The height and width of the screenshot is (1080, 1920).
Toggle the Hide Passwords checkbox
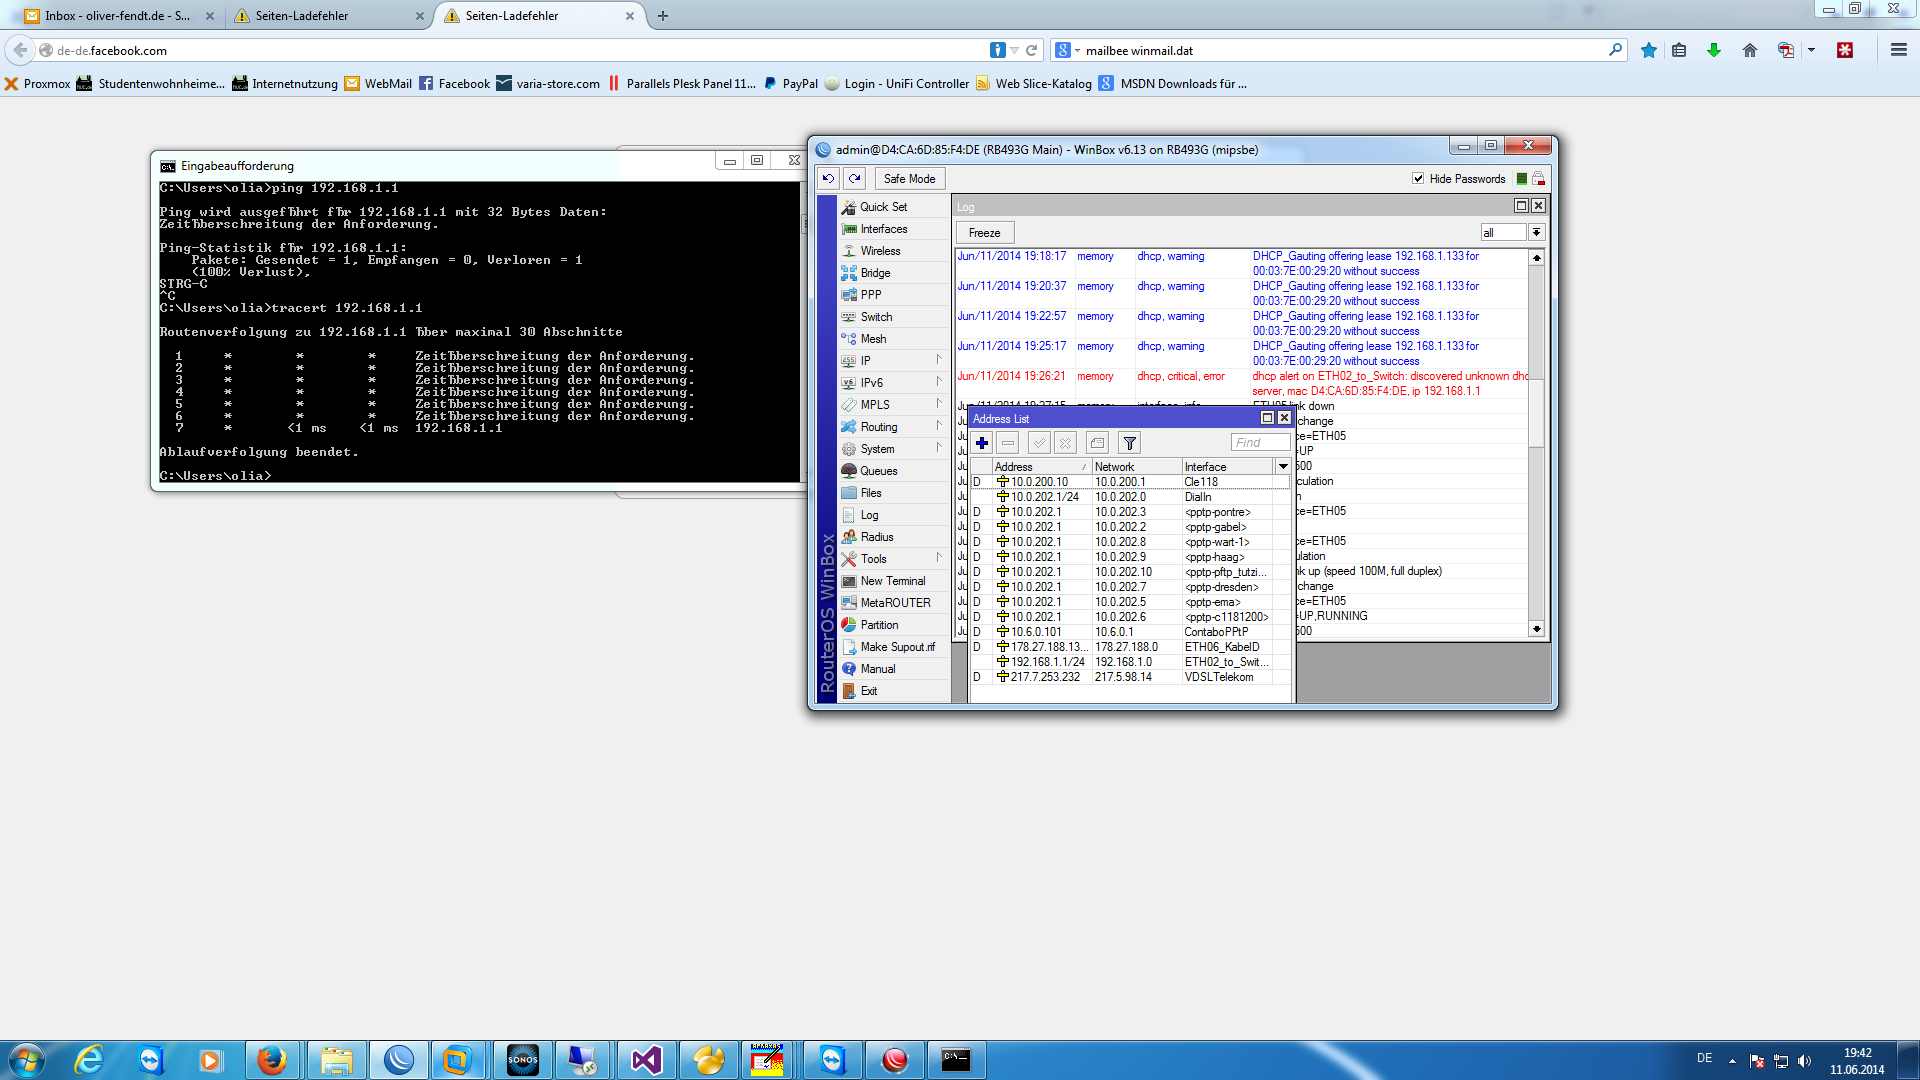pos(1419,178)
